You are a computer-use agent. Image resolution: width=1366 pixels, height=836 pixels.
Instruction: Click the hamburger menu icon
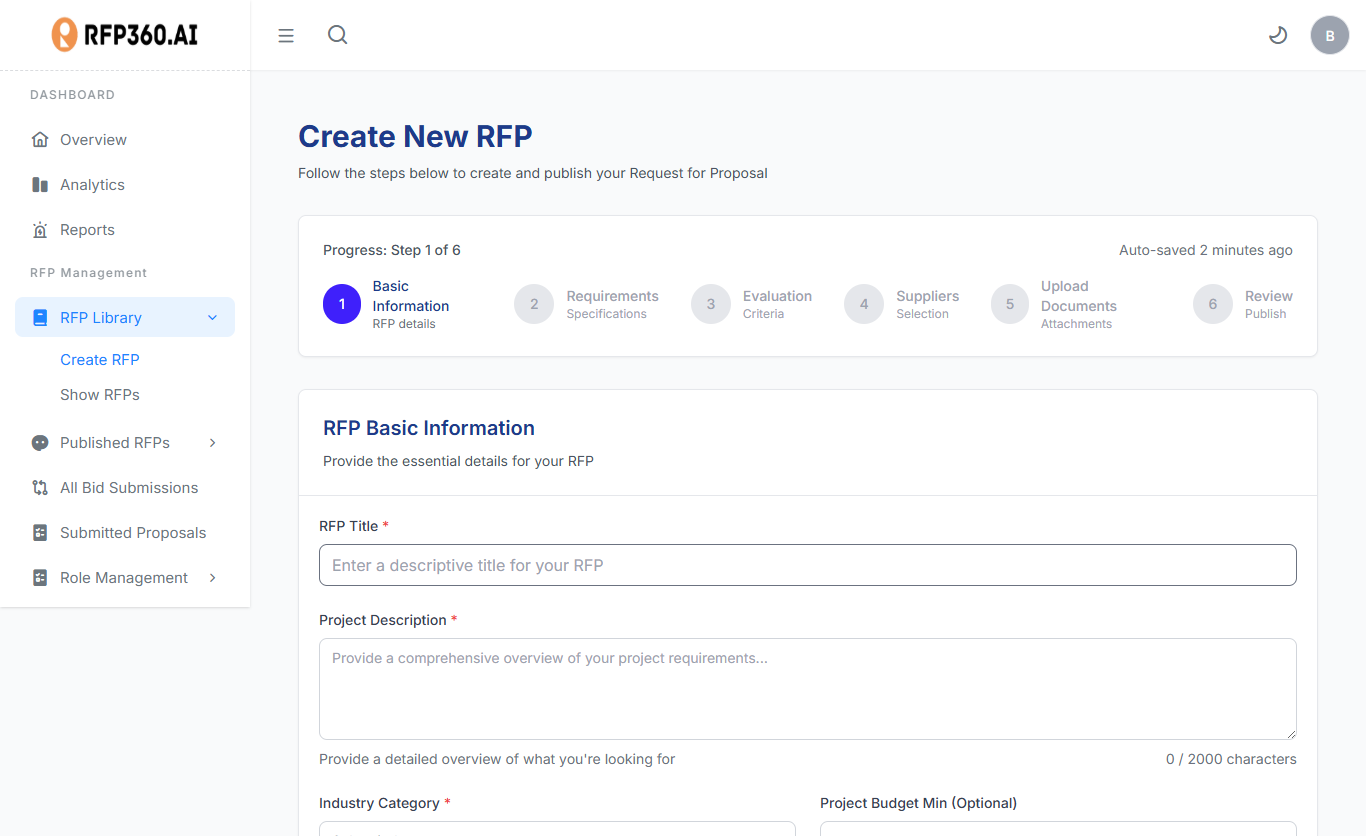(x=286, y=34)
